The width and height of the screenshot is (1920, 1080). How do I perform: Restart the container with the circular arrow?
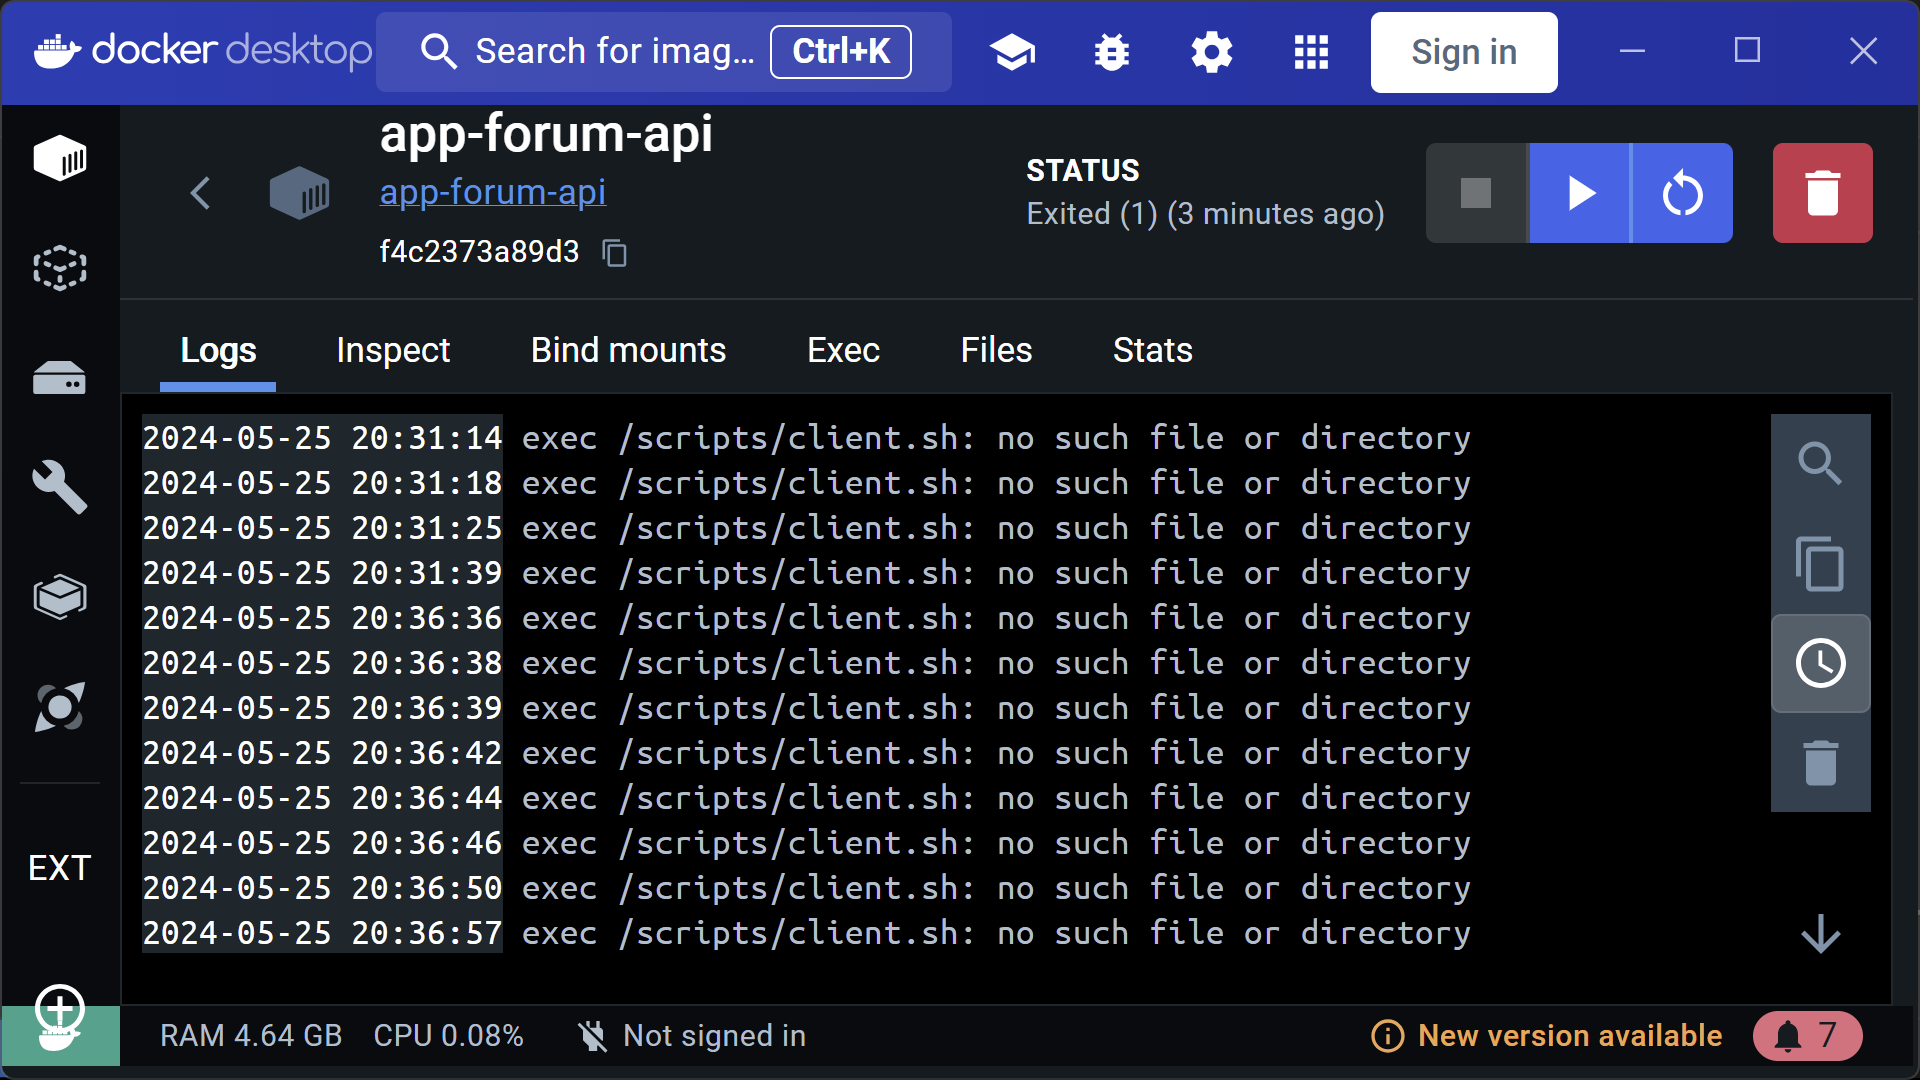coord(1683,193)
